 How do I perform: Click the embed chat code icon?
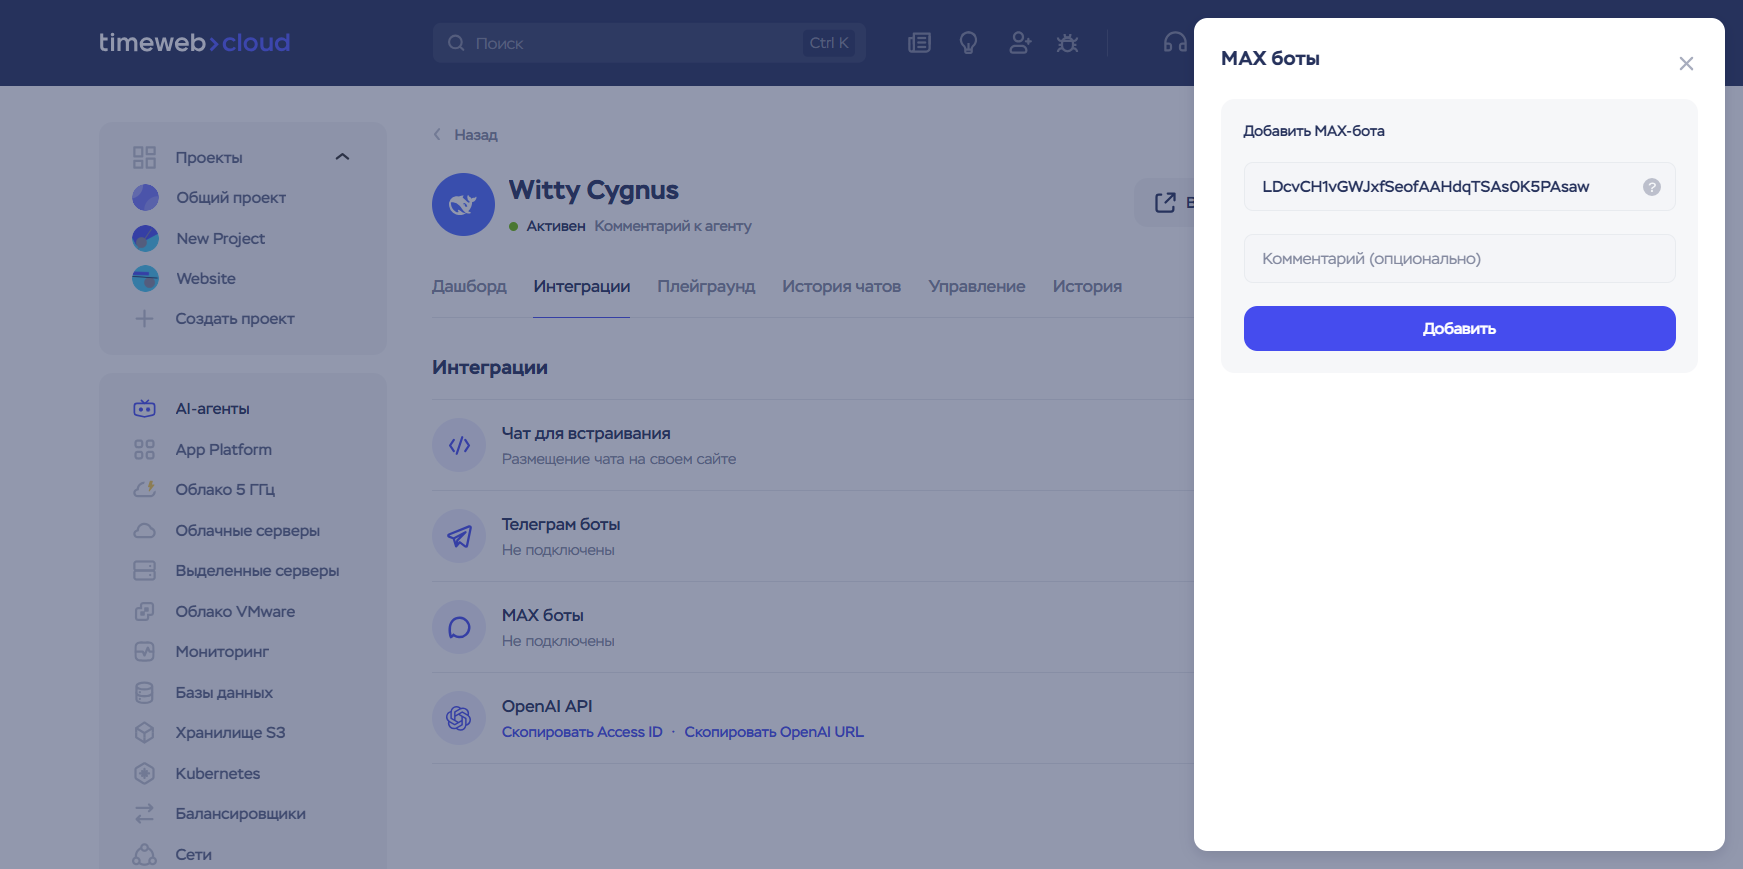459,446
